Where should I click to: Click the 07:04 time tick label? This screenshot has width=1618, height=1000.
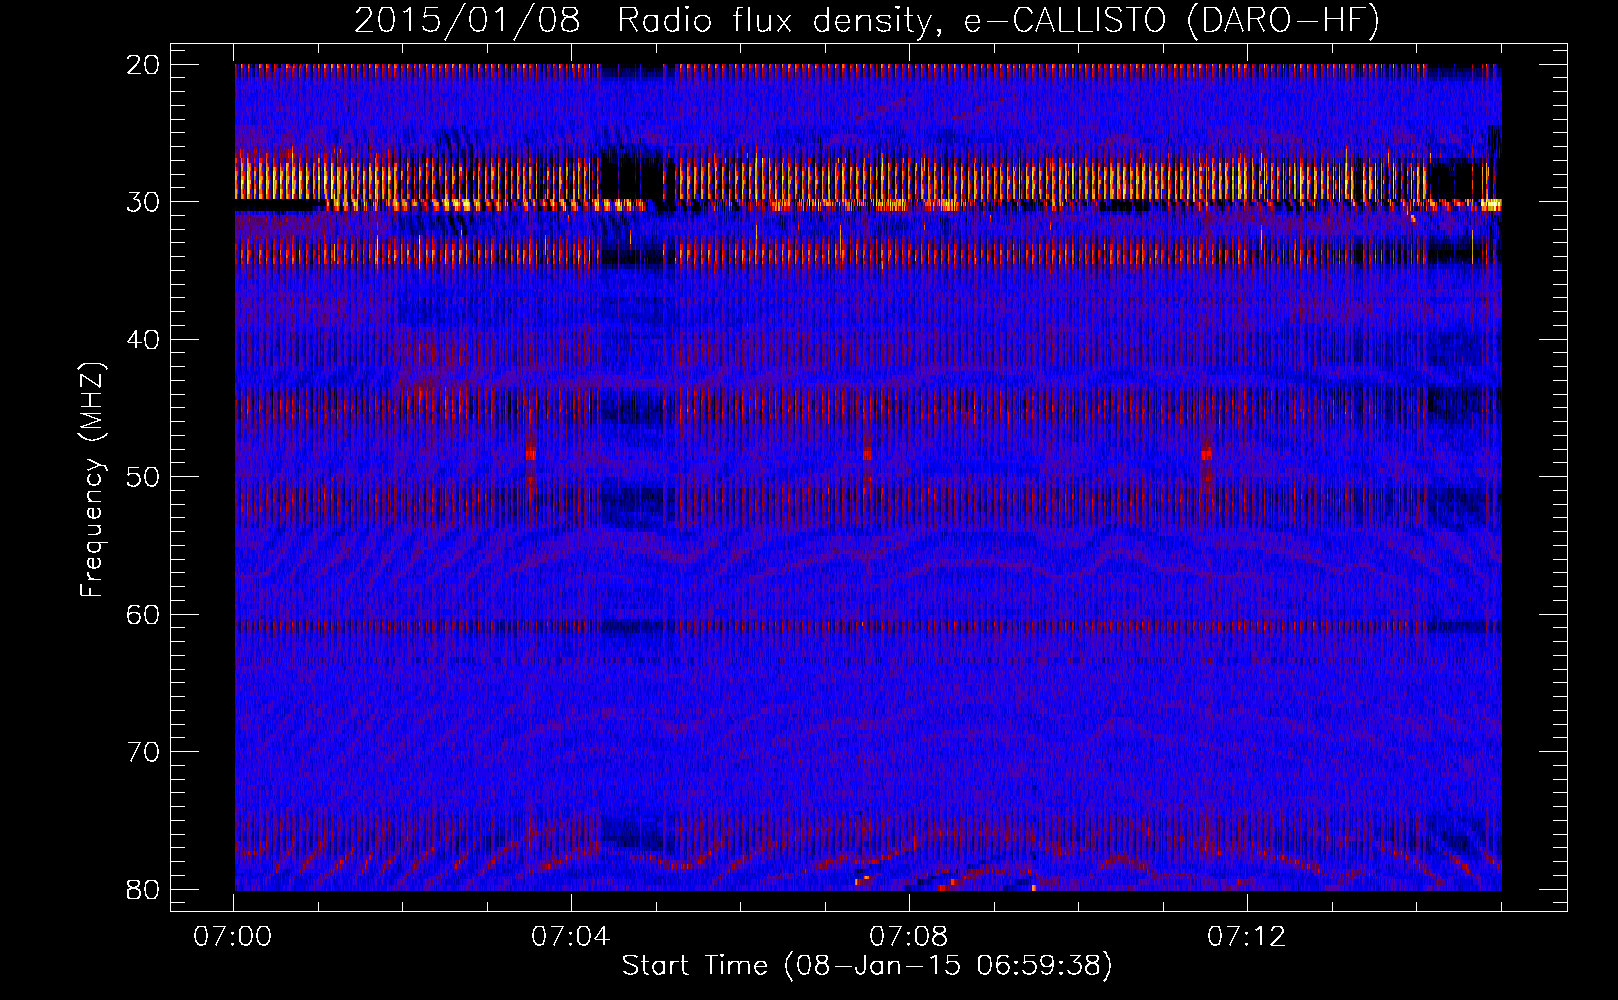tap(570, 937)
